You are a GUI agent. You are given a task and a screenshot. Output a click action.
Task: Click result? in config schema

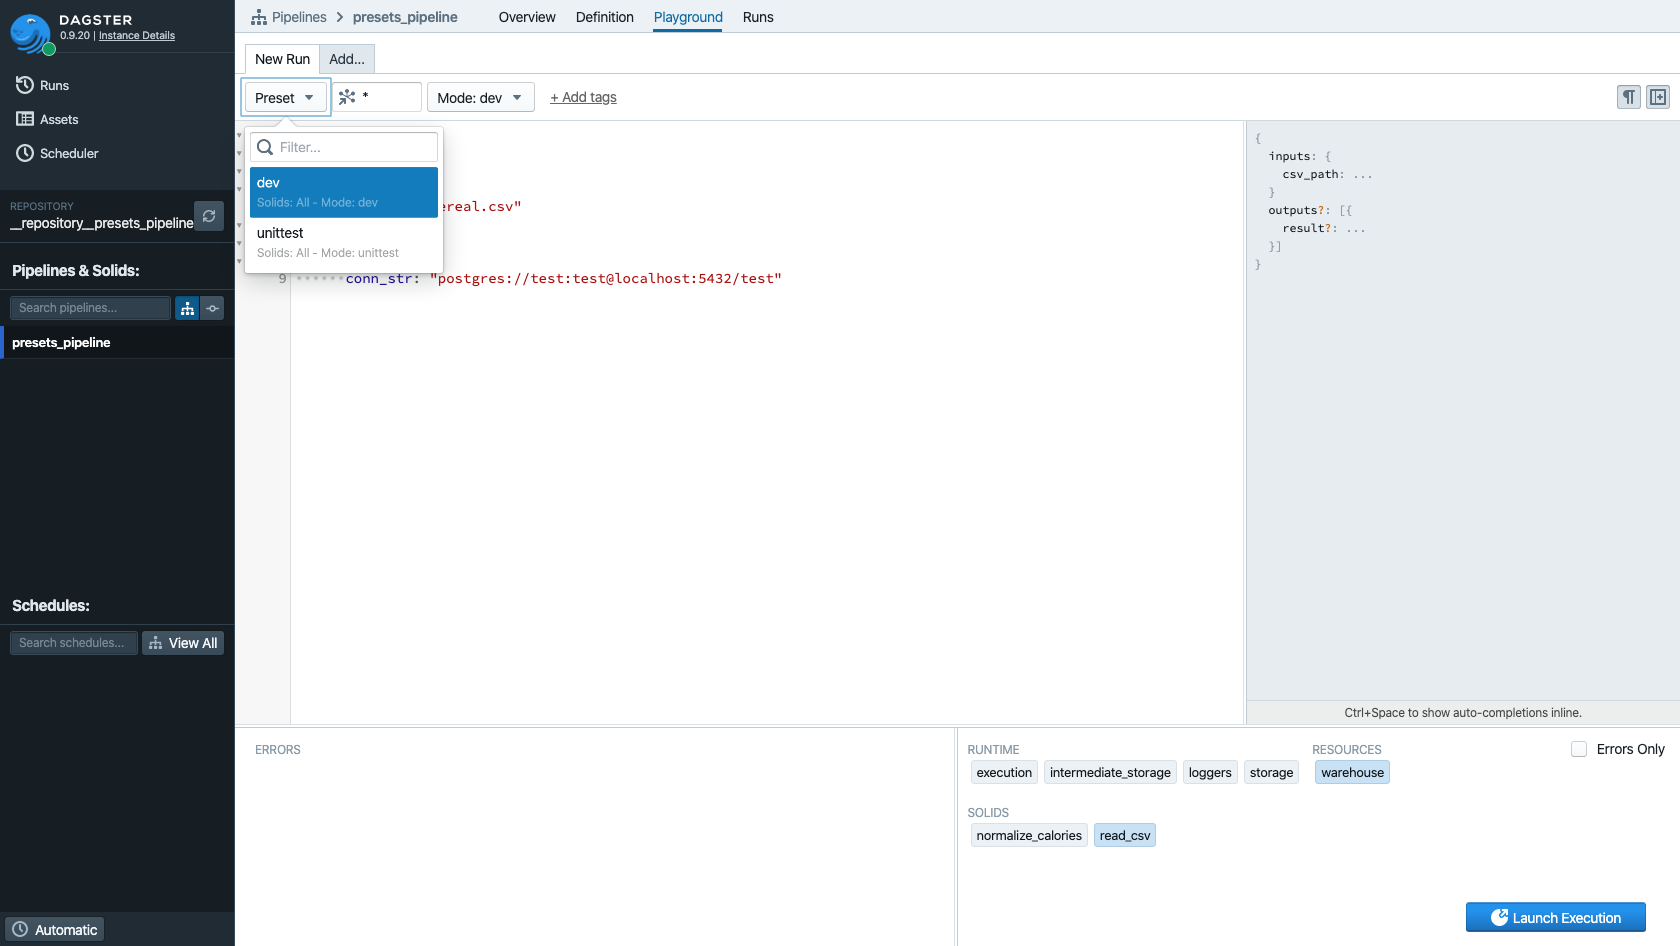pos(1306,228)
